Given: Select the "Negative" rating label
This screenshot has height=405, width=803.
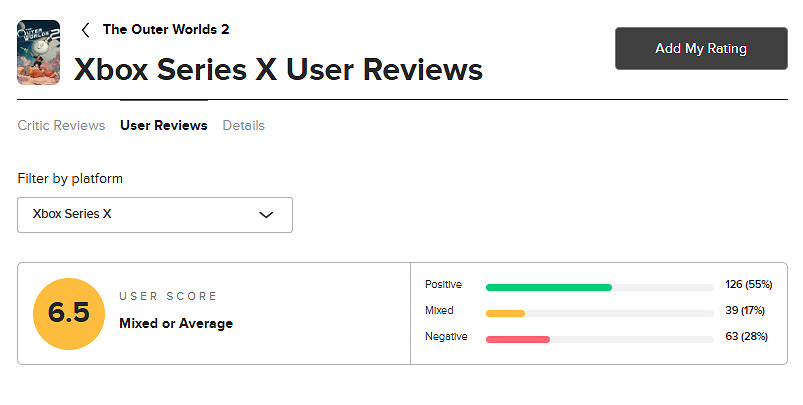Looking at the screenshot, I should point(446,337).
